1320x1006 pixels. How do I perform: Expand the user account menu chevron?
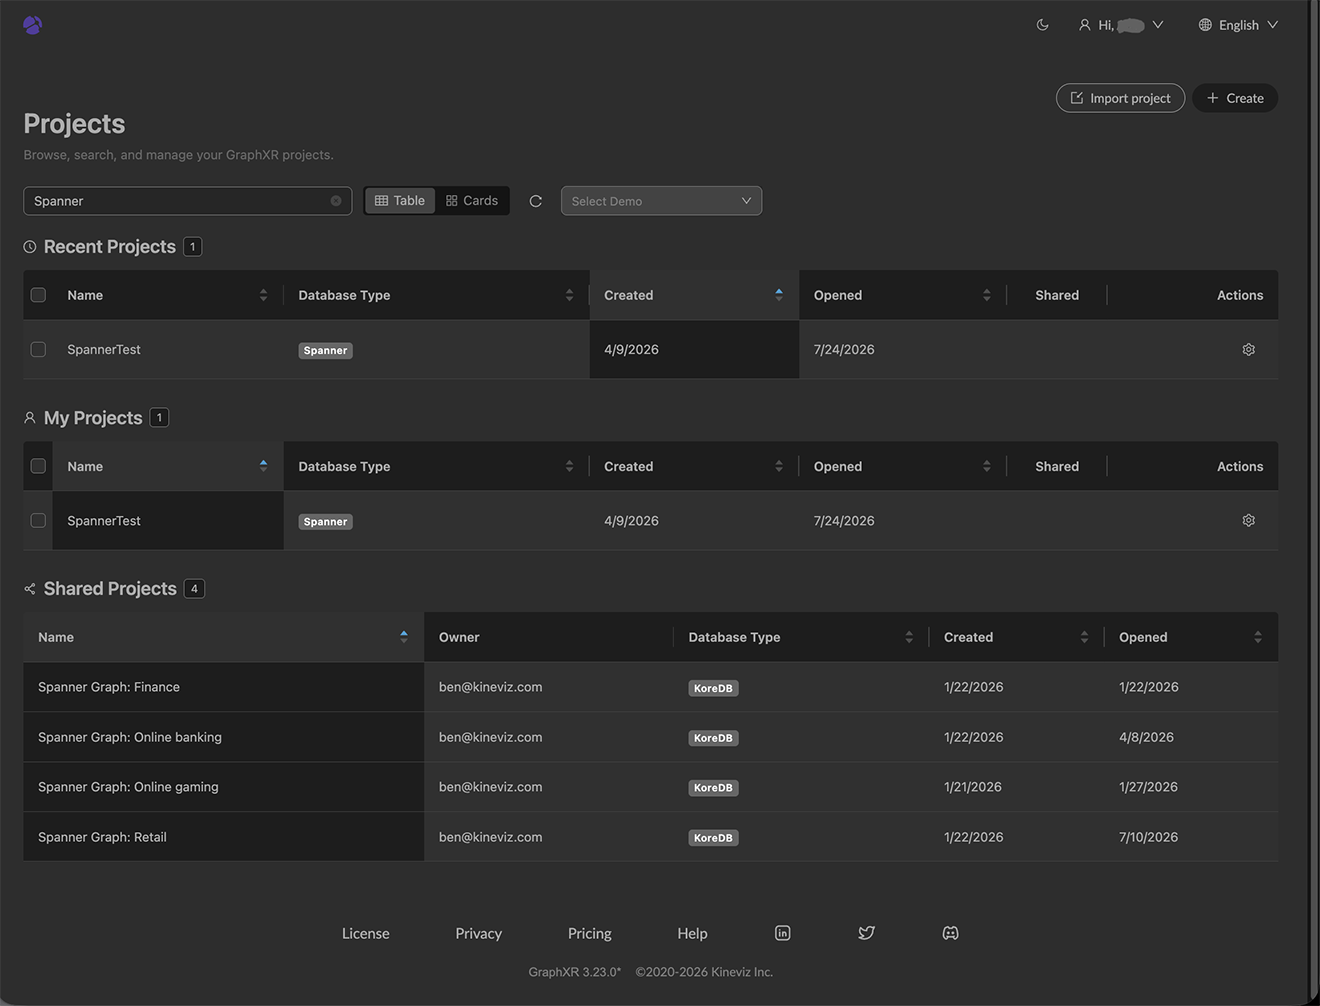coord(1158,25)
